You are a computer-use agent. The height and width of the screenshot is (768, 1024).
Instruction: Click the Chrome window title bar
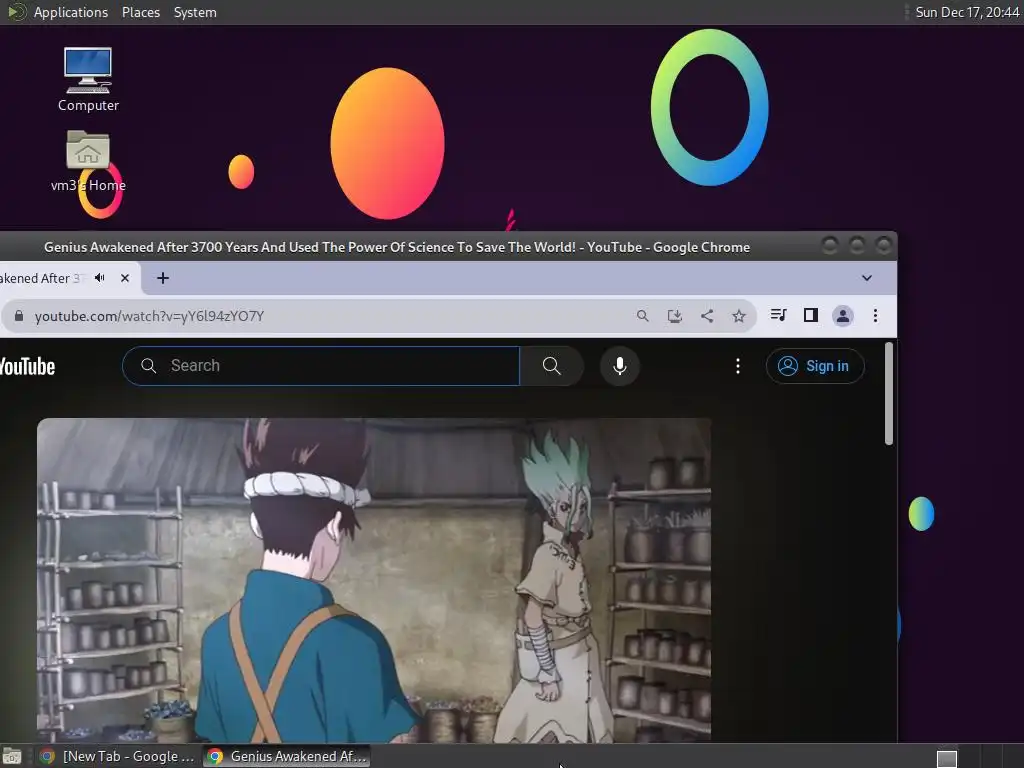coord(397,247)
